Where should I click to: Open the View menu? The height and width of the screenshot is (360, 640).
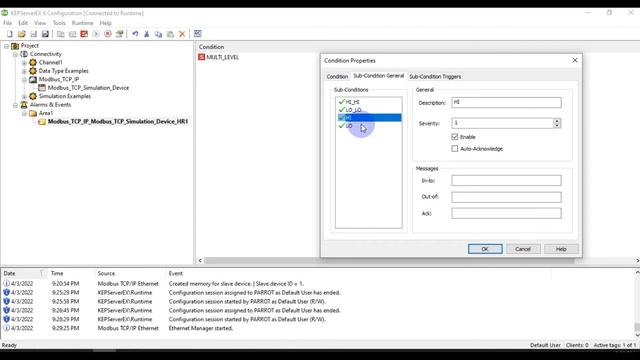pos(40,23)
